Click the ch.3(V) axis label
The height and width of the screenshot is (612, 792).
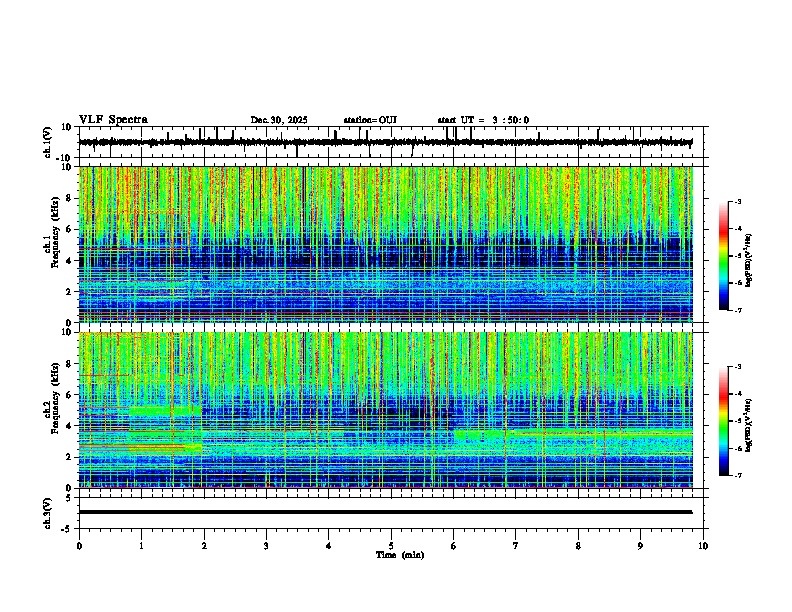click(x=48, y=514)
